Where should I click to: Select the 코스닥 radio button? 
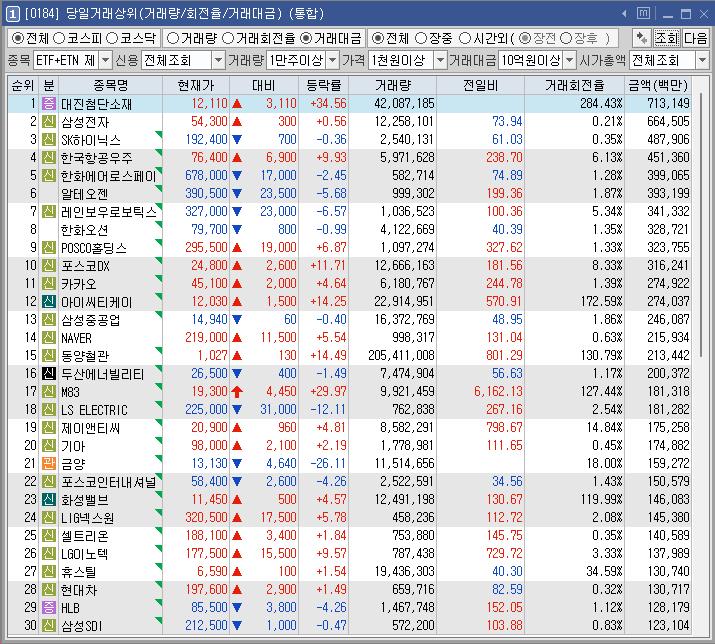[x=113, y=38]
